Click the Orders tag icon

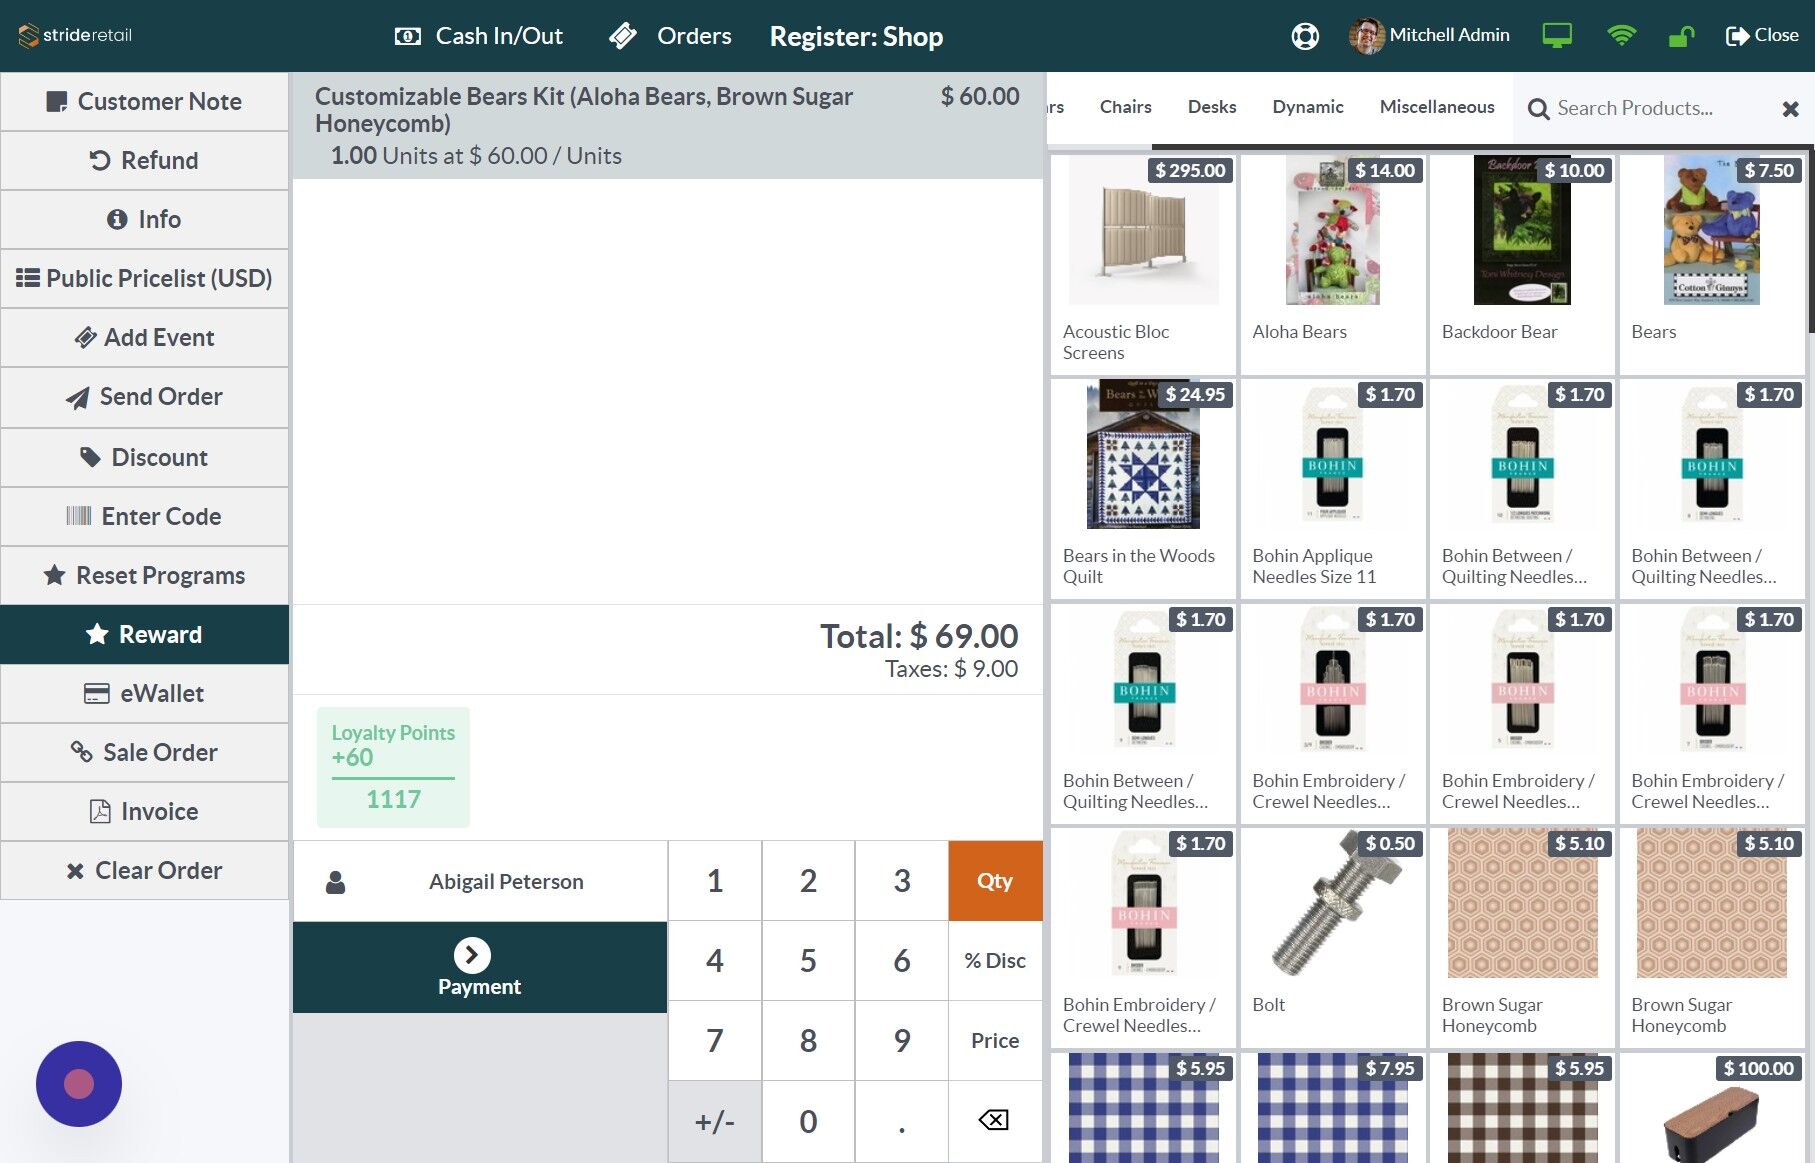(x=622, y=34)
